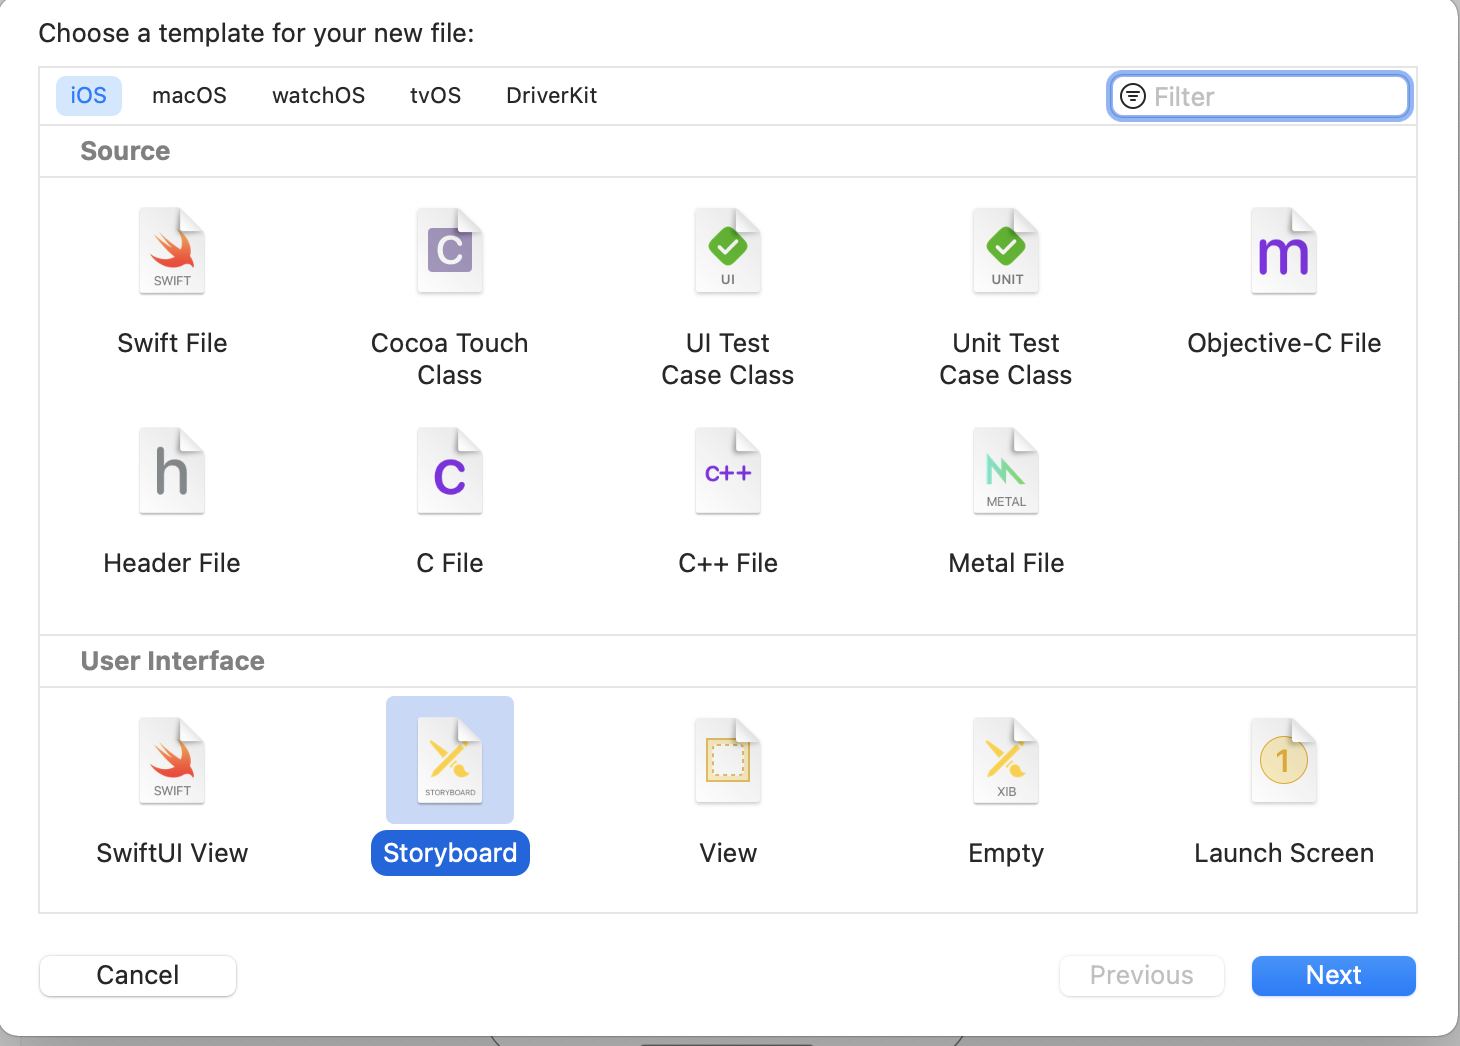Screen dimensions: 1460x1046
Task: Focus the Filter text field
Action: (x=1260, y=96)
